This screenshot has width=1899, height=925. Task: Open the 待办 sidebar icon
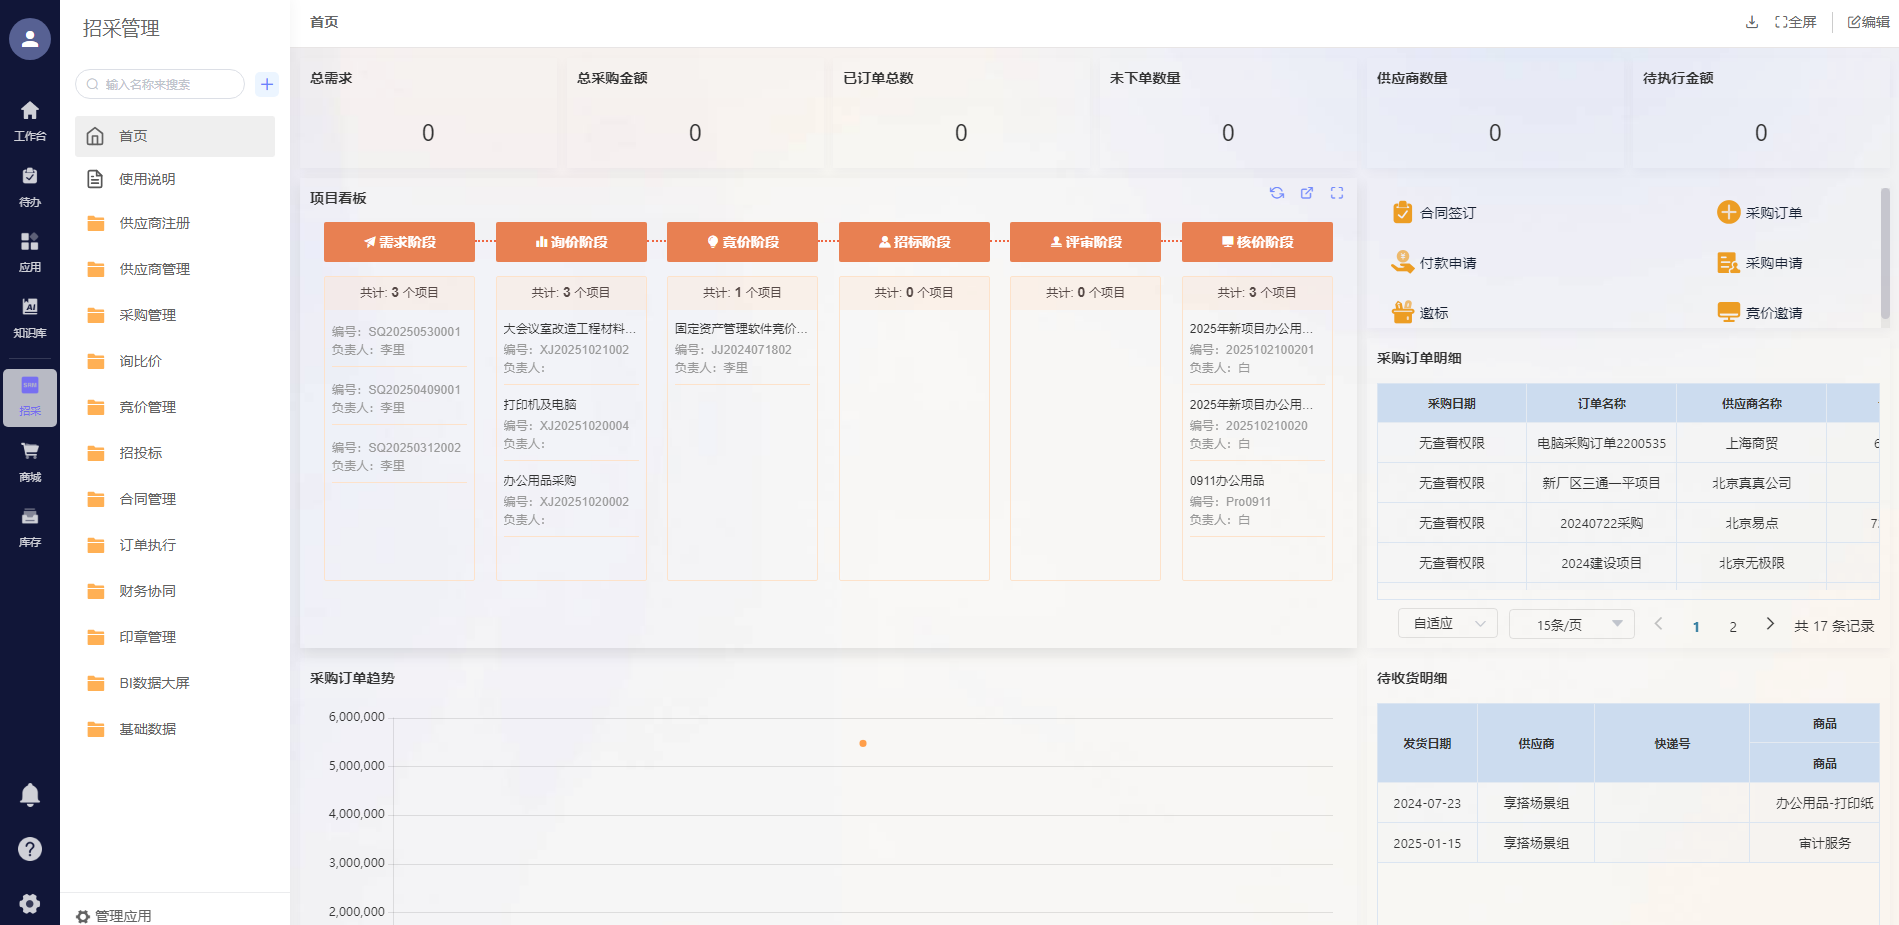[x=30, y=185]
